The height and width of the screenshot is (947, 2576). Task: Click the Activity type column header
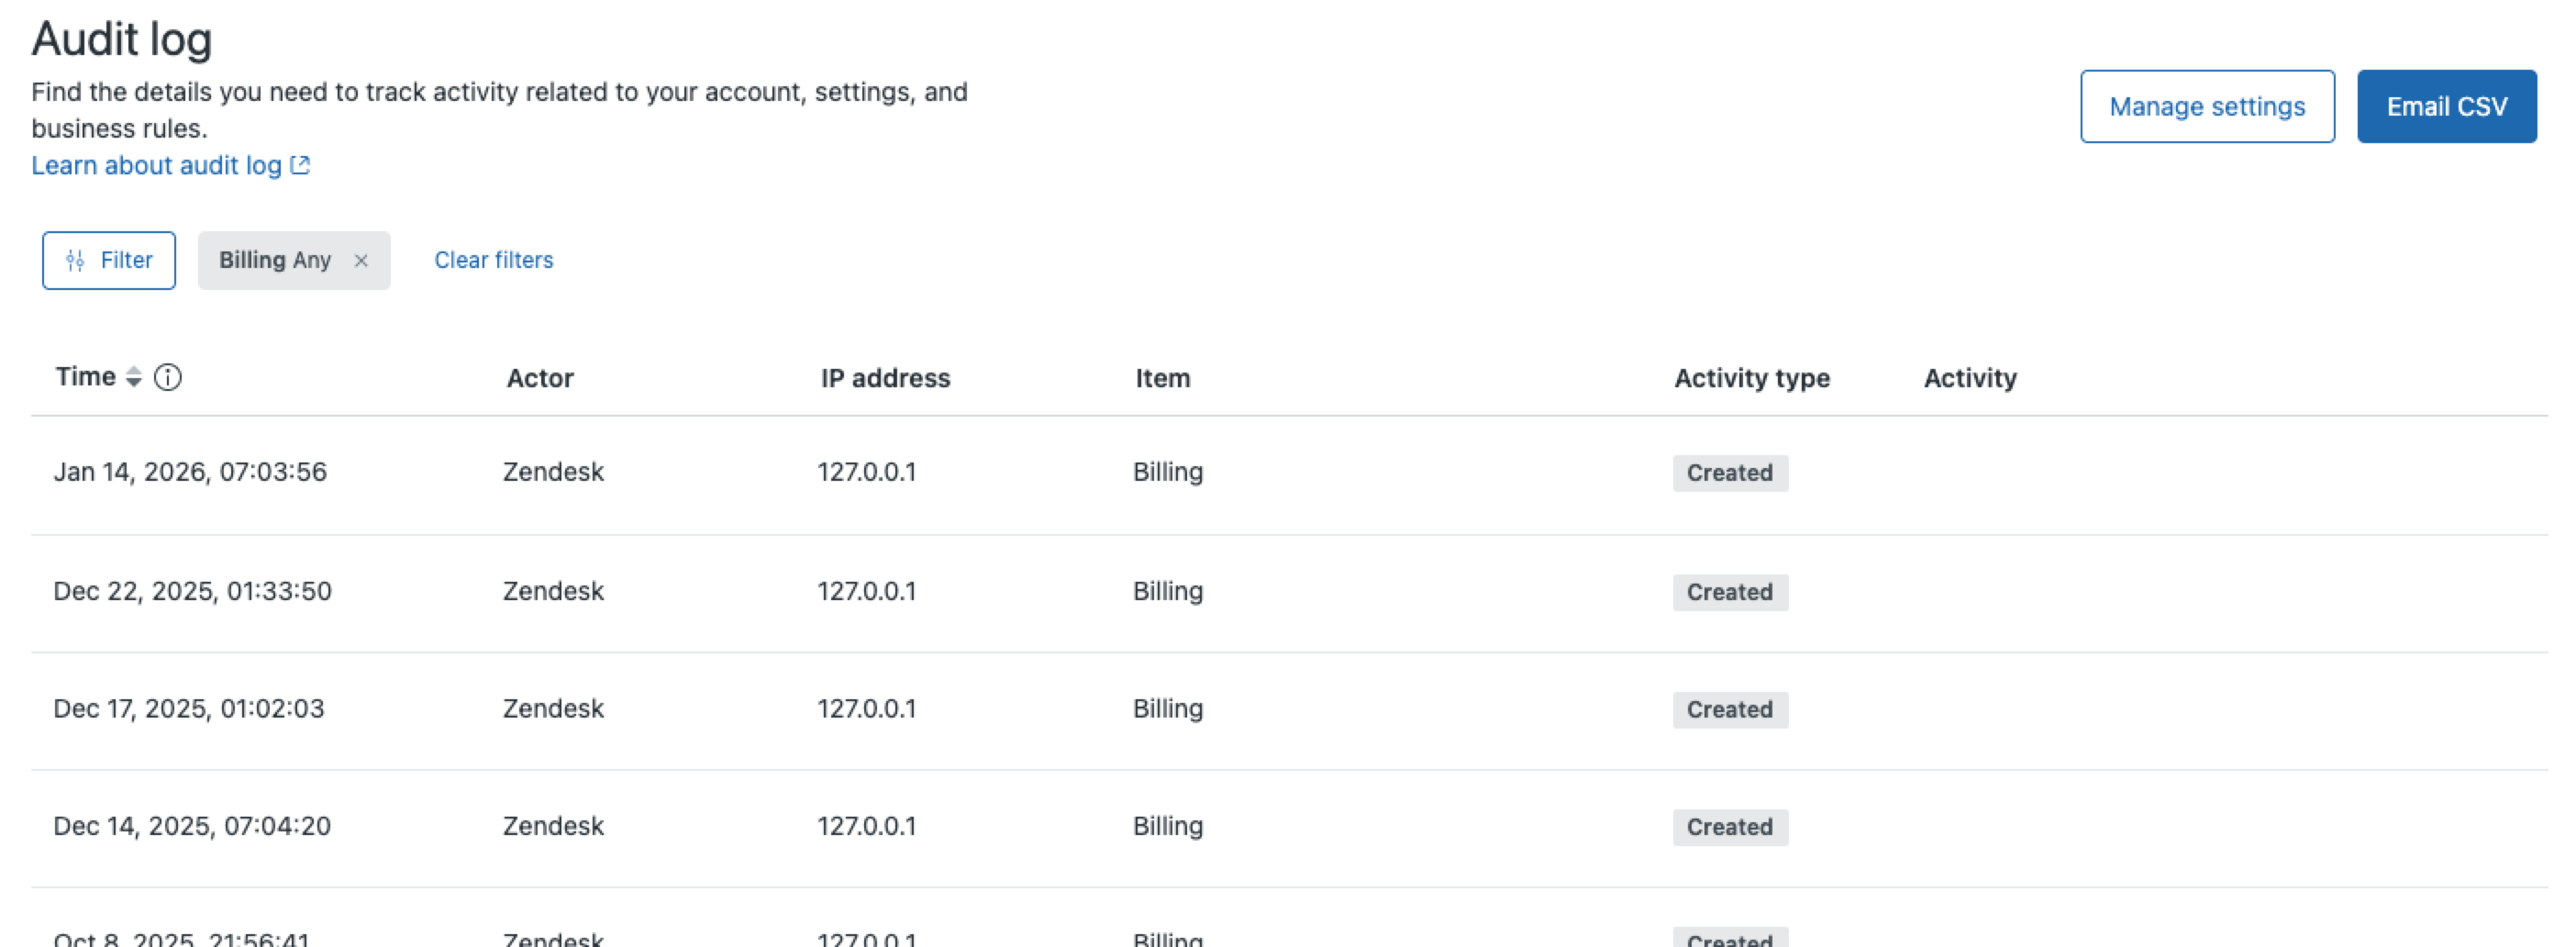pyautogui.click(x=1751, y=378)
